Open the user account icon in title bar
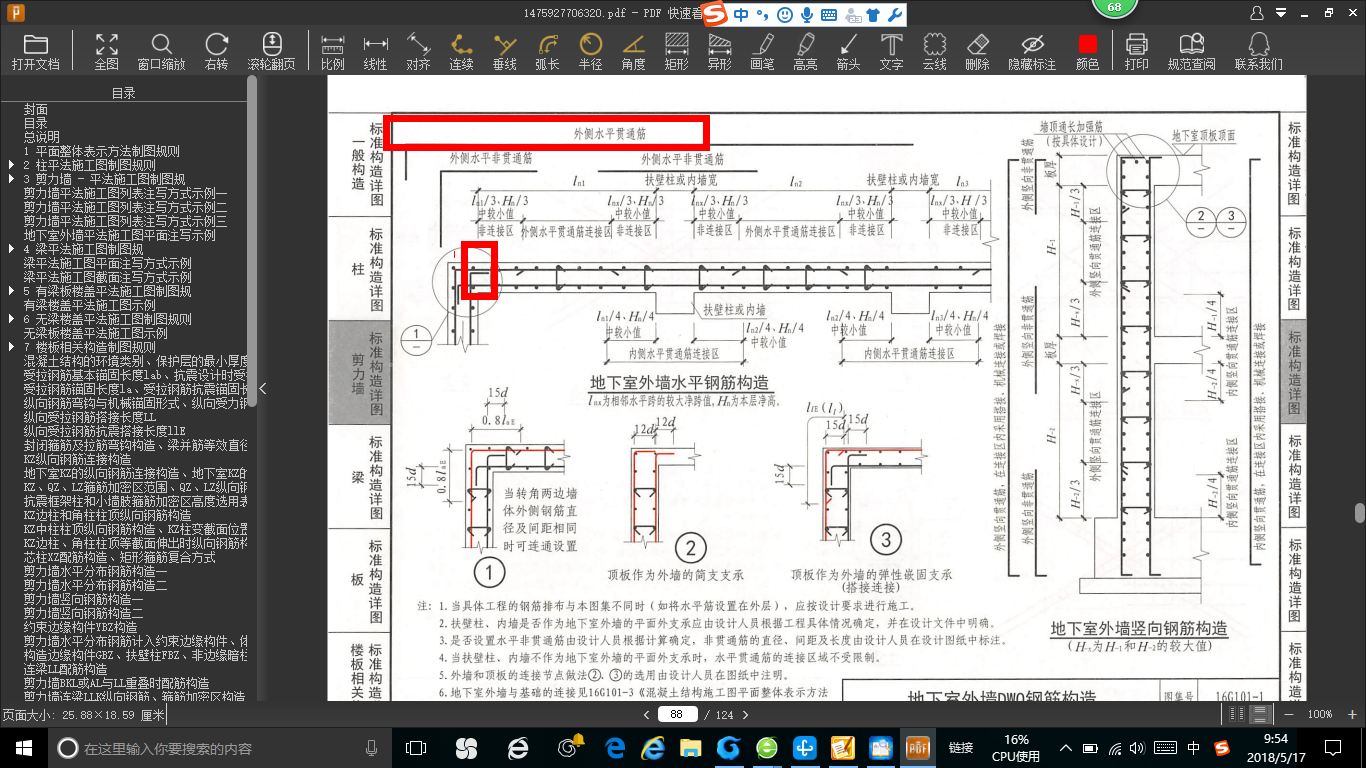1366x768 pixels. click(x=1257, y=13)
